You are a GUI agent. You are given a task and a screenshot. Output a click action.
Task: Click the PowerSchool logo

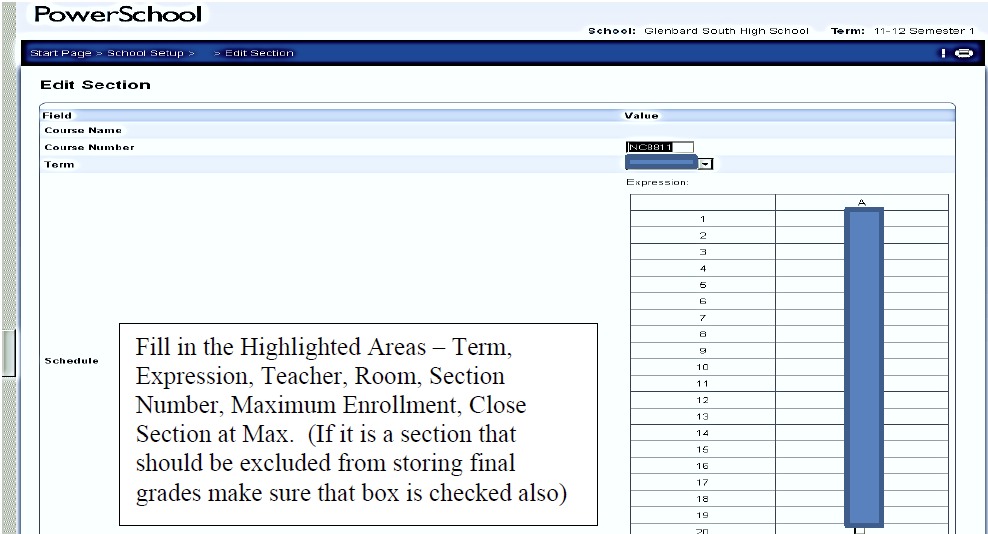(118, 15)
